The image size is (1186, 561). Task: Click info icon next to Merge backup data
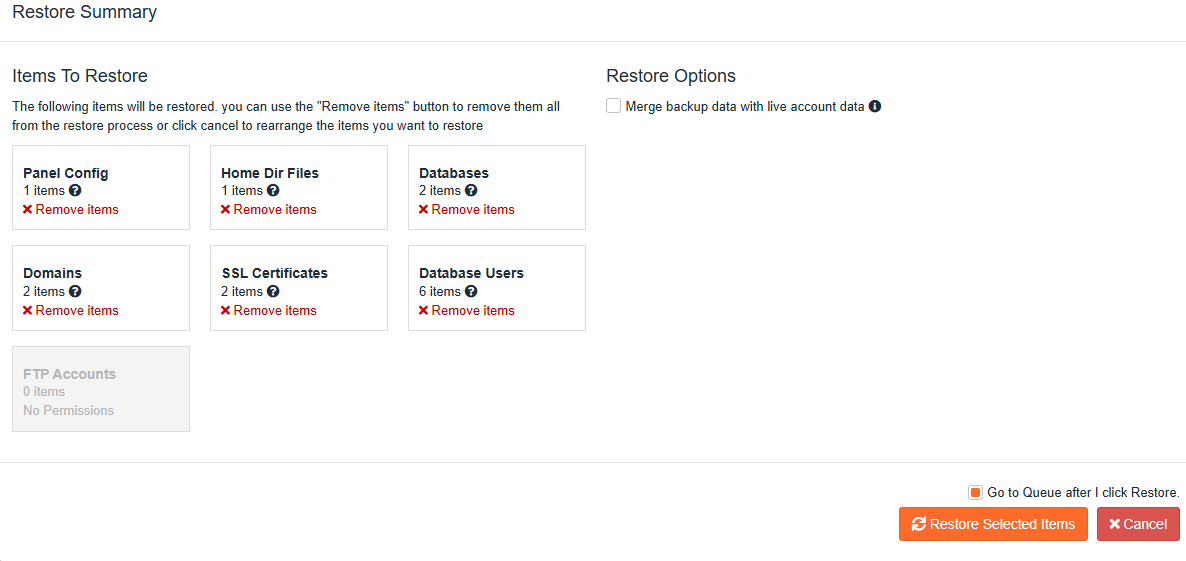(x=875, y=106)
